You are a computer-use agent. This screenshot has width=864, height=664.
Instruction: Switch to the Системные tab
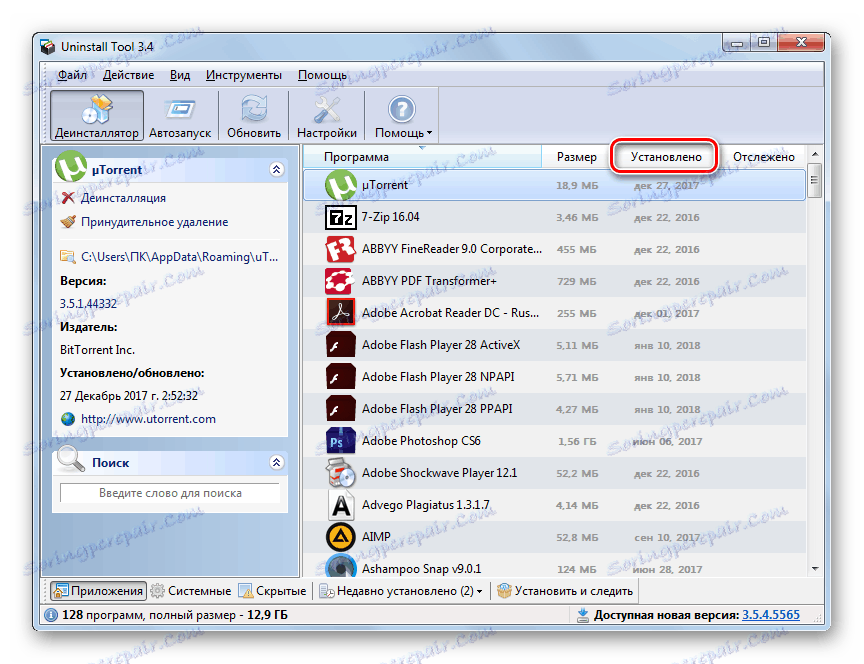(x=191, y=591)
